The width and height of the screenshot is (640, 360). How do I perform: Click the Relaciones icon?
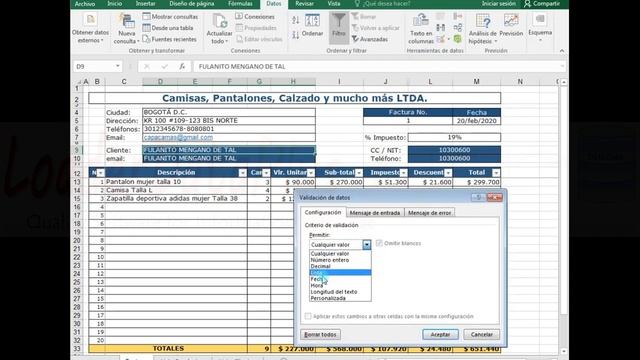tap(458, 28)
